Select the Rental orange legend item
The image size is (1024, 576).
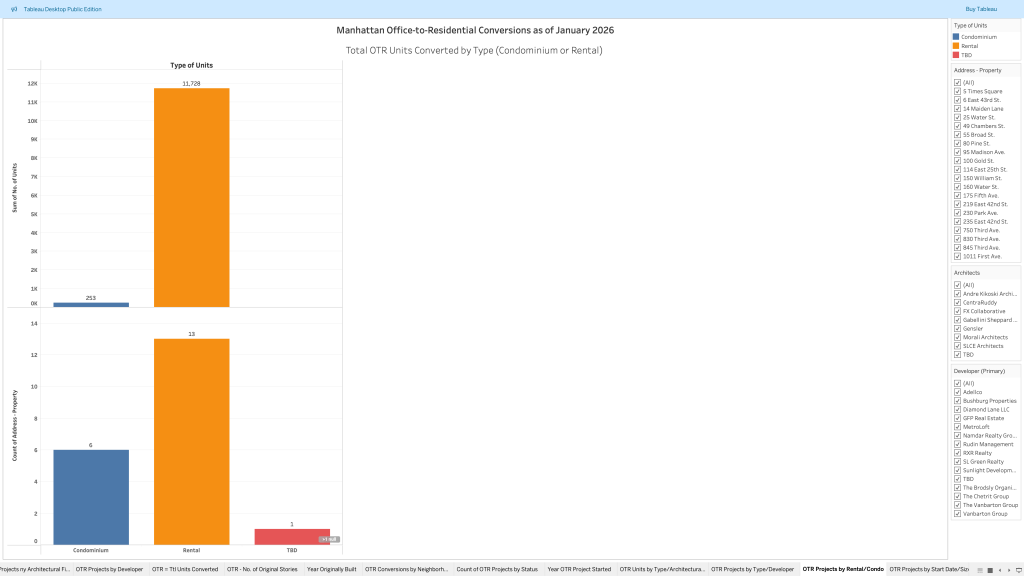coord(969,45)
